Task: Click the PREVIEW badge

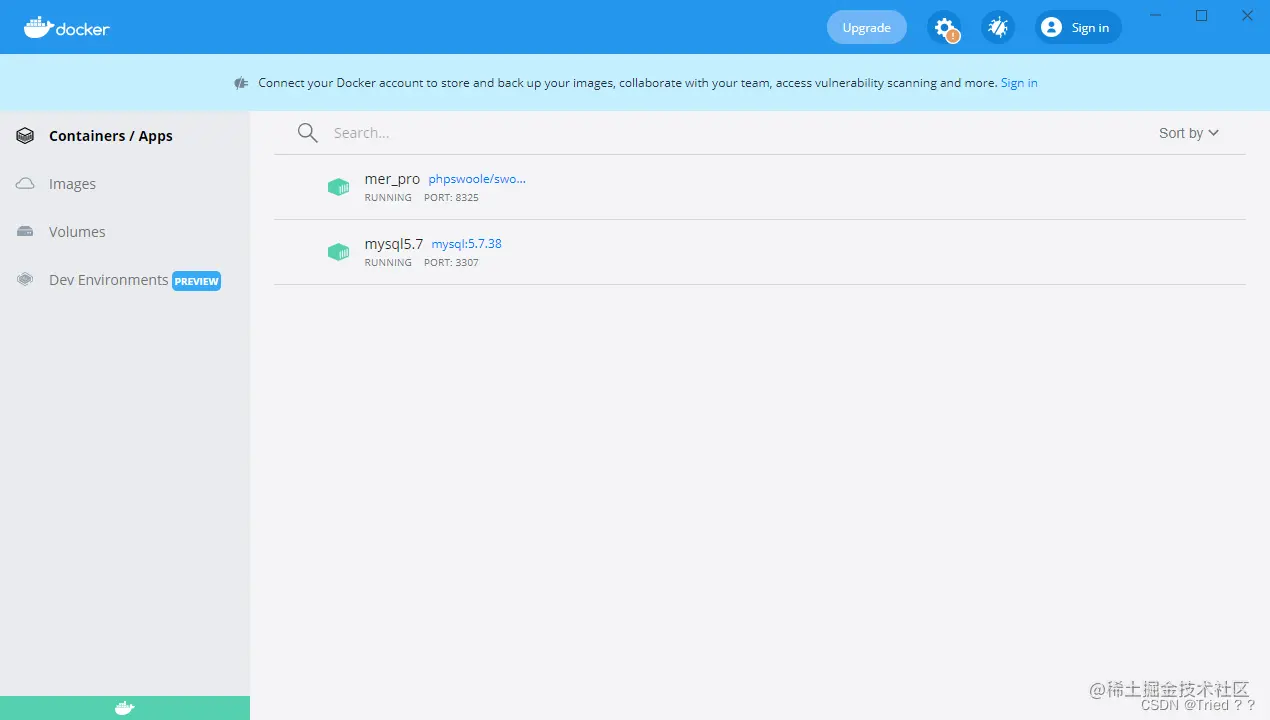Action: 196,281
